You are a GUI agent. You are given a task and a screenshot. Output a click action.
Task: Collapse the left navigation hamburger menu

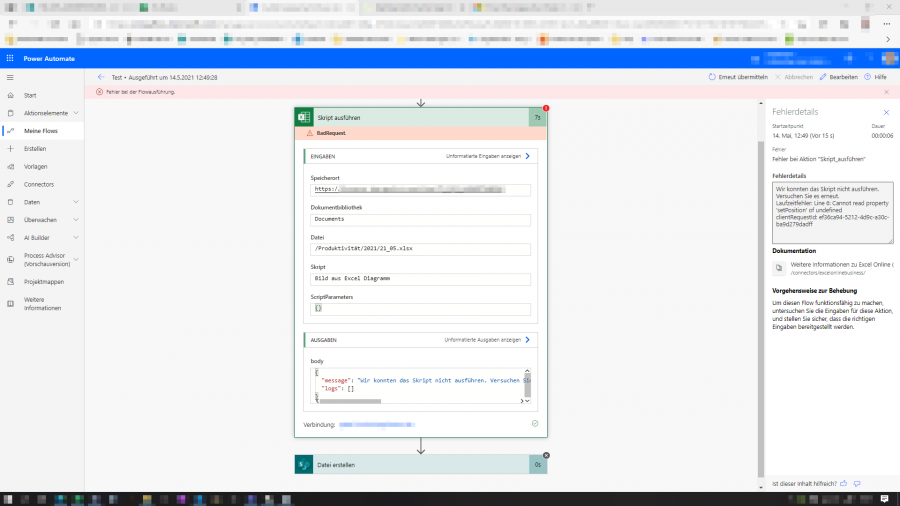pos(10,77)
